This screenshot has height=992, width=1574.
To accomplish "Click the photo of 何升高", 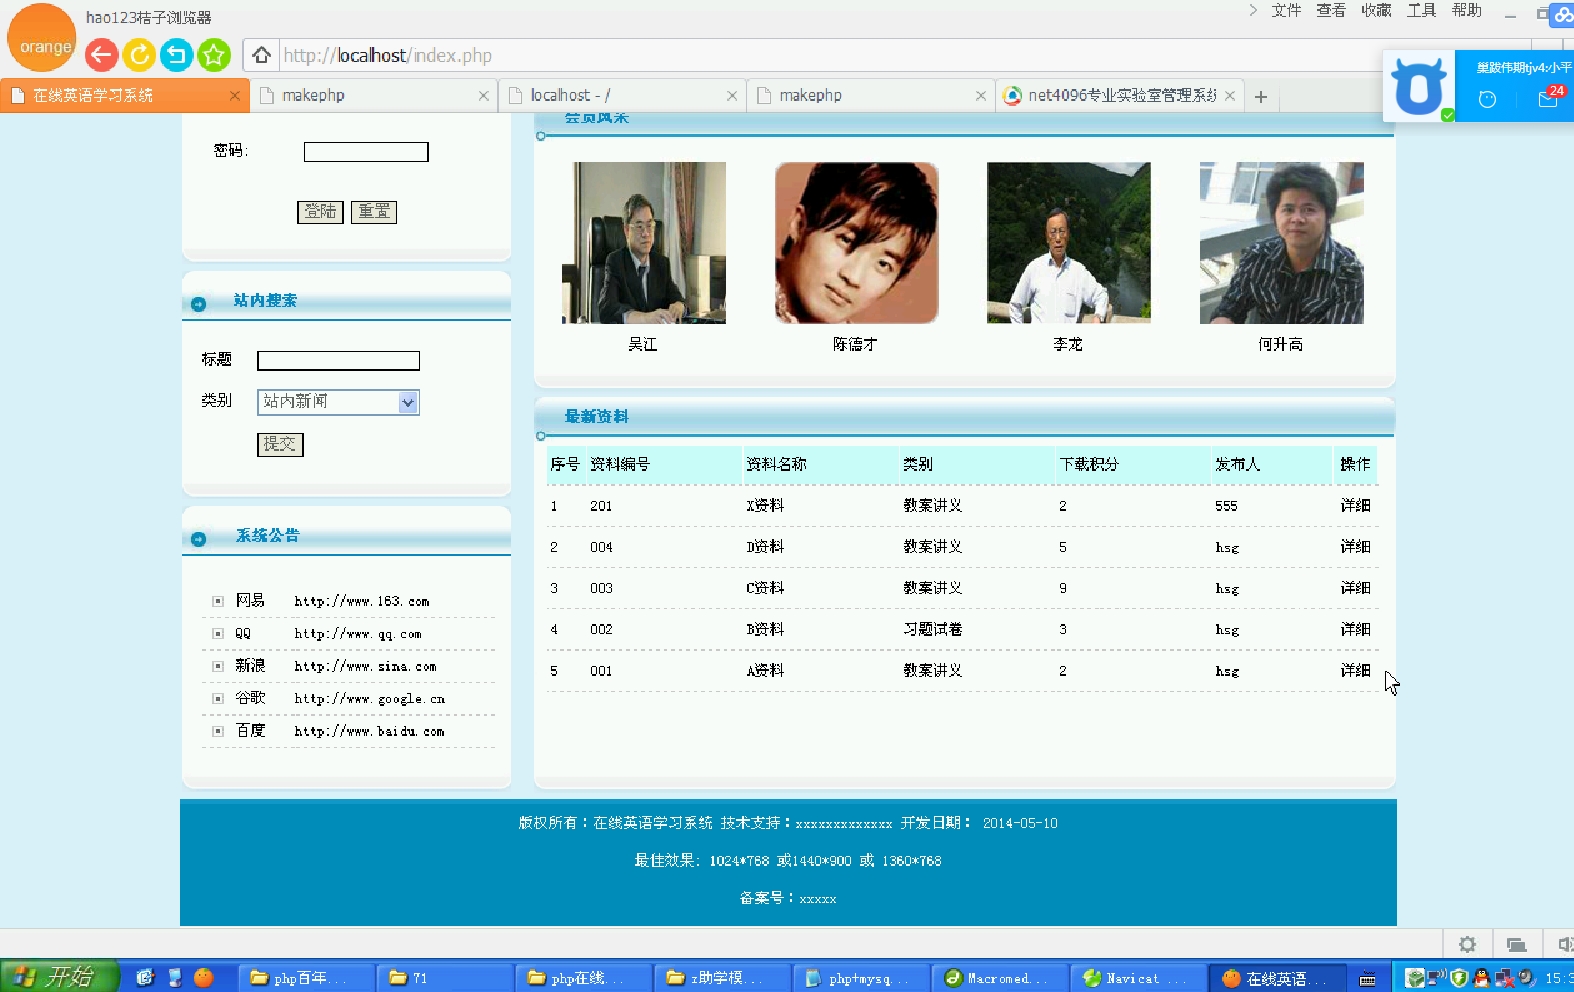I will (1282, 243).
